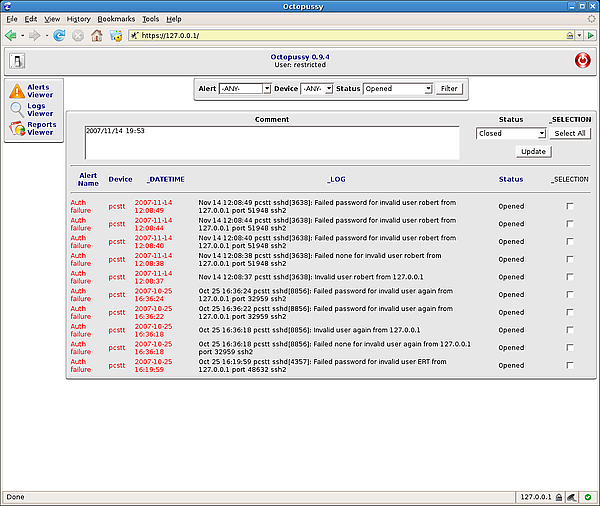Viewport: 600px width, 506px height.
Task: Click into the Comment text area
Action: 272,142
